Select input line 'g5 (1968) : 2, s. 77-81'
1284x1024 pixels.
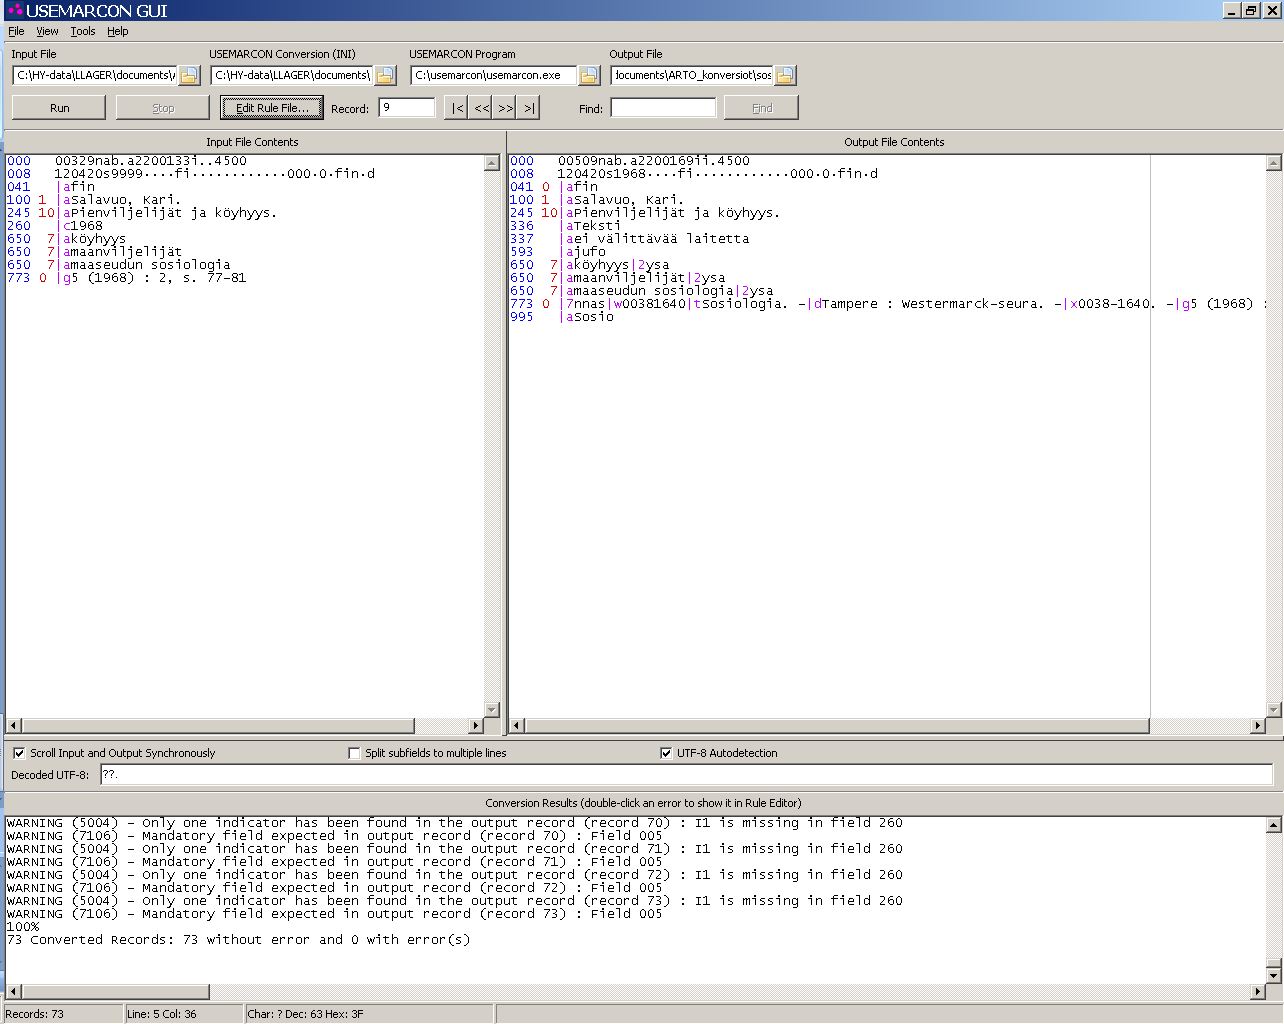(154, 278)
